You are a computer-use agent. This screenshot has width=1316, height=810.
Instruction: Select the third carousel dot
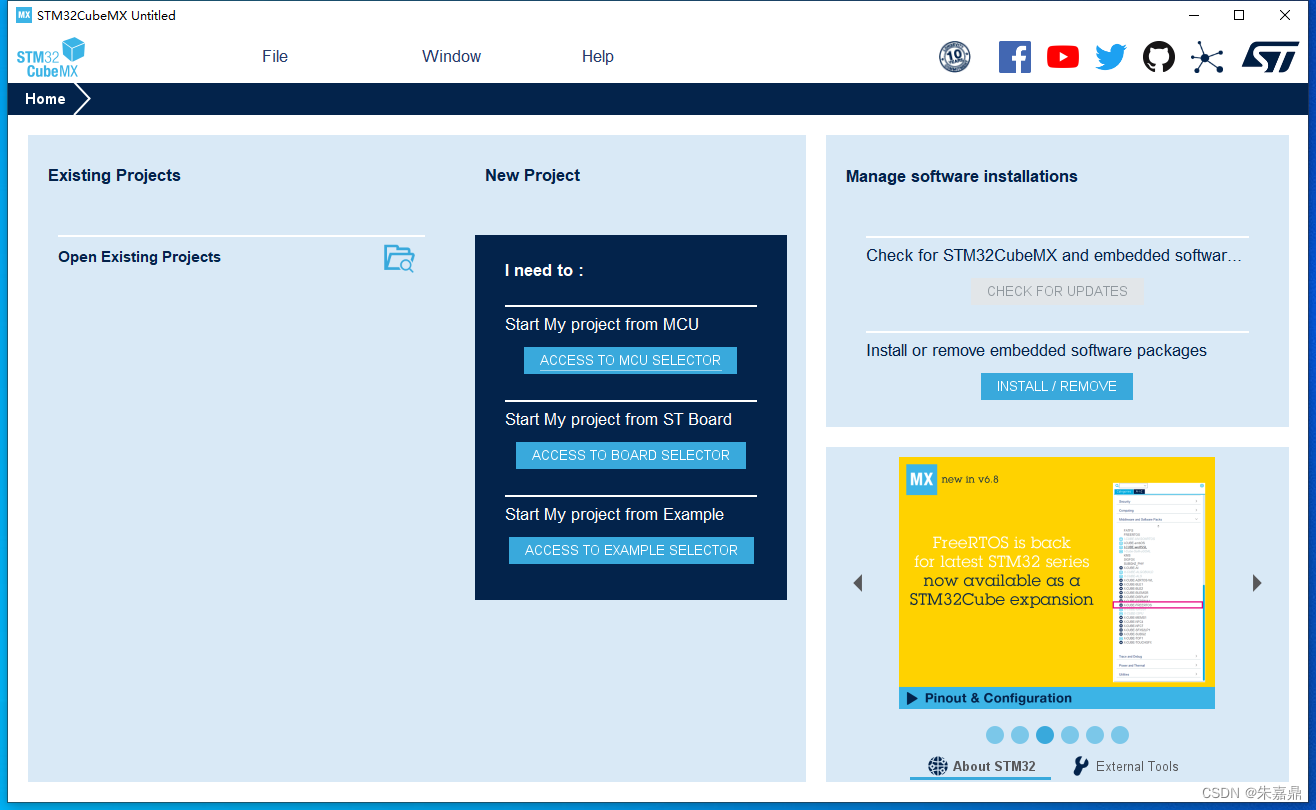point(1045,735)
